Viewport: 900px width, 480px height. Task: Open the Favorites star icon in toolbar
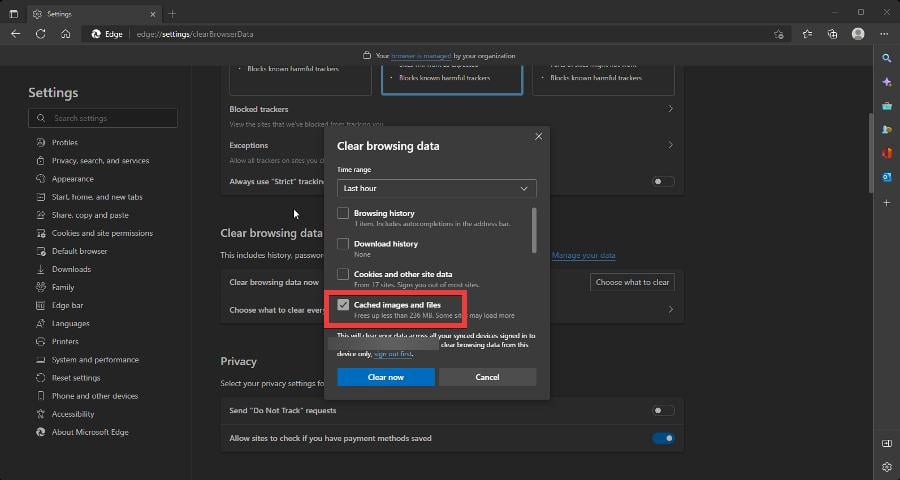point(807,34)
